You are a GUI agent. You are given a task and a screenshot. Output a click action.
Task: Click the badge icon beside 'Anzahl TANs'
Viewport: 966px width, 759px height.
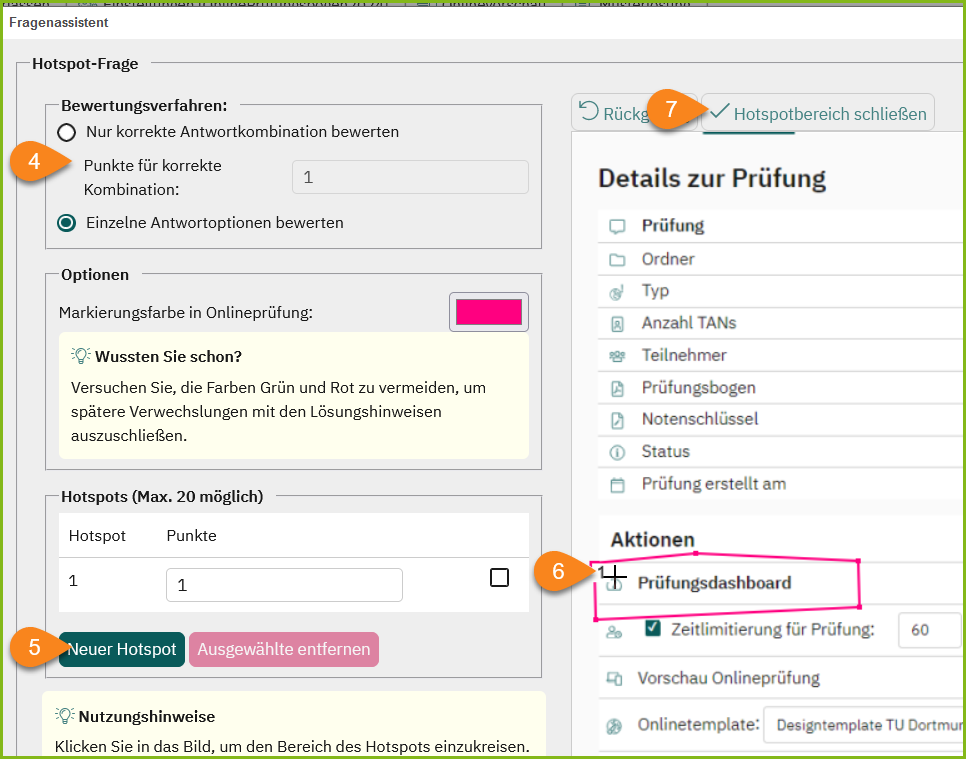pos(617,324)
